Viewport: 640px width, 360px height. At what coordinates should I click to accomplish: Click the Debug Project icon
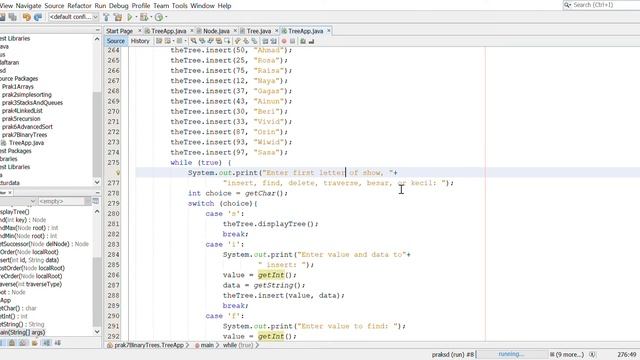tap(144, 17)
